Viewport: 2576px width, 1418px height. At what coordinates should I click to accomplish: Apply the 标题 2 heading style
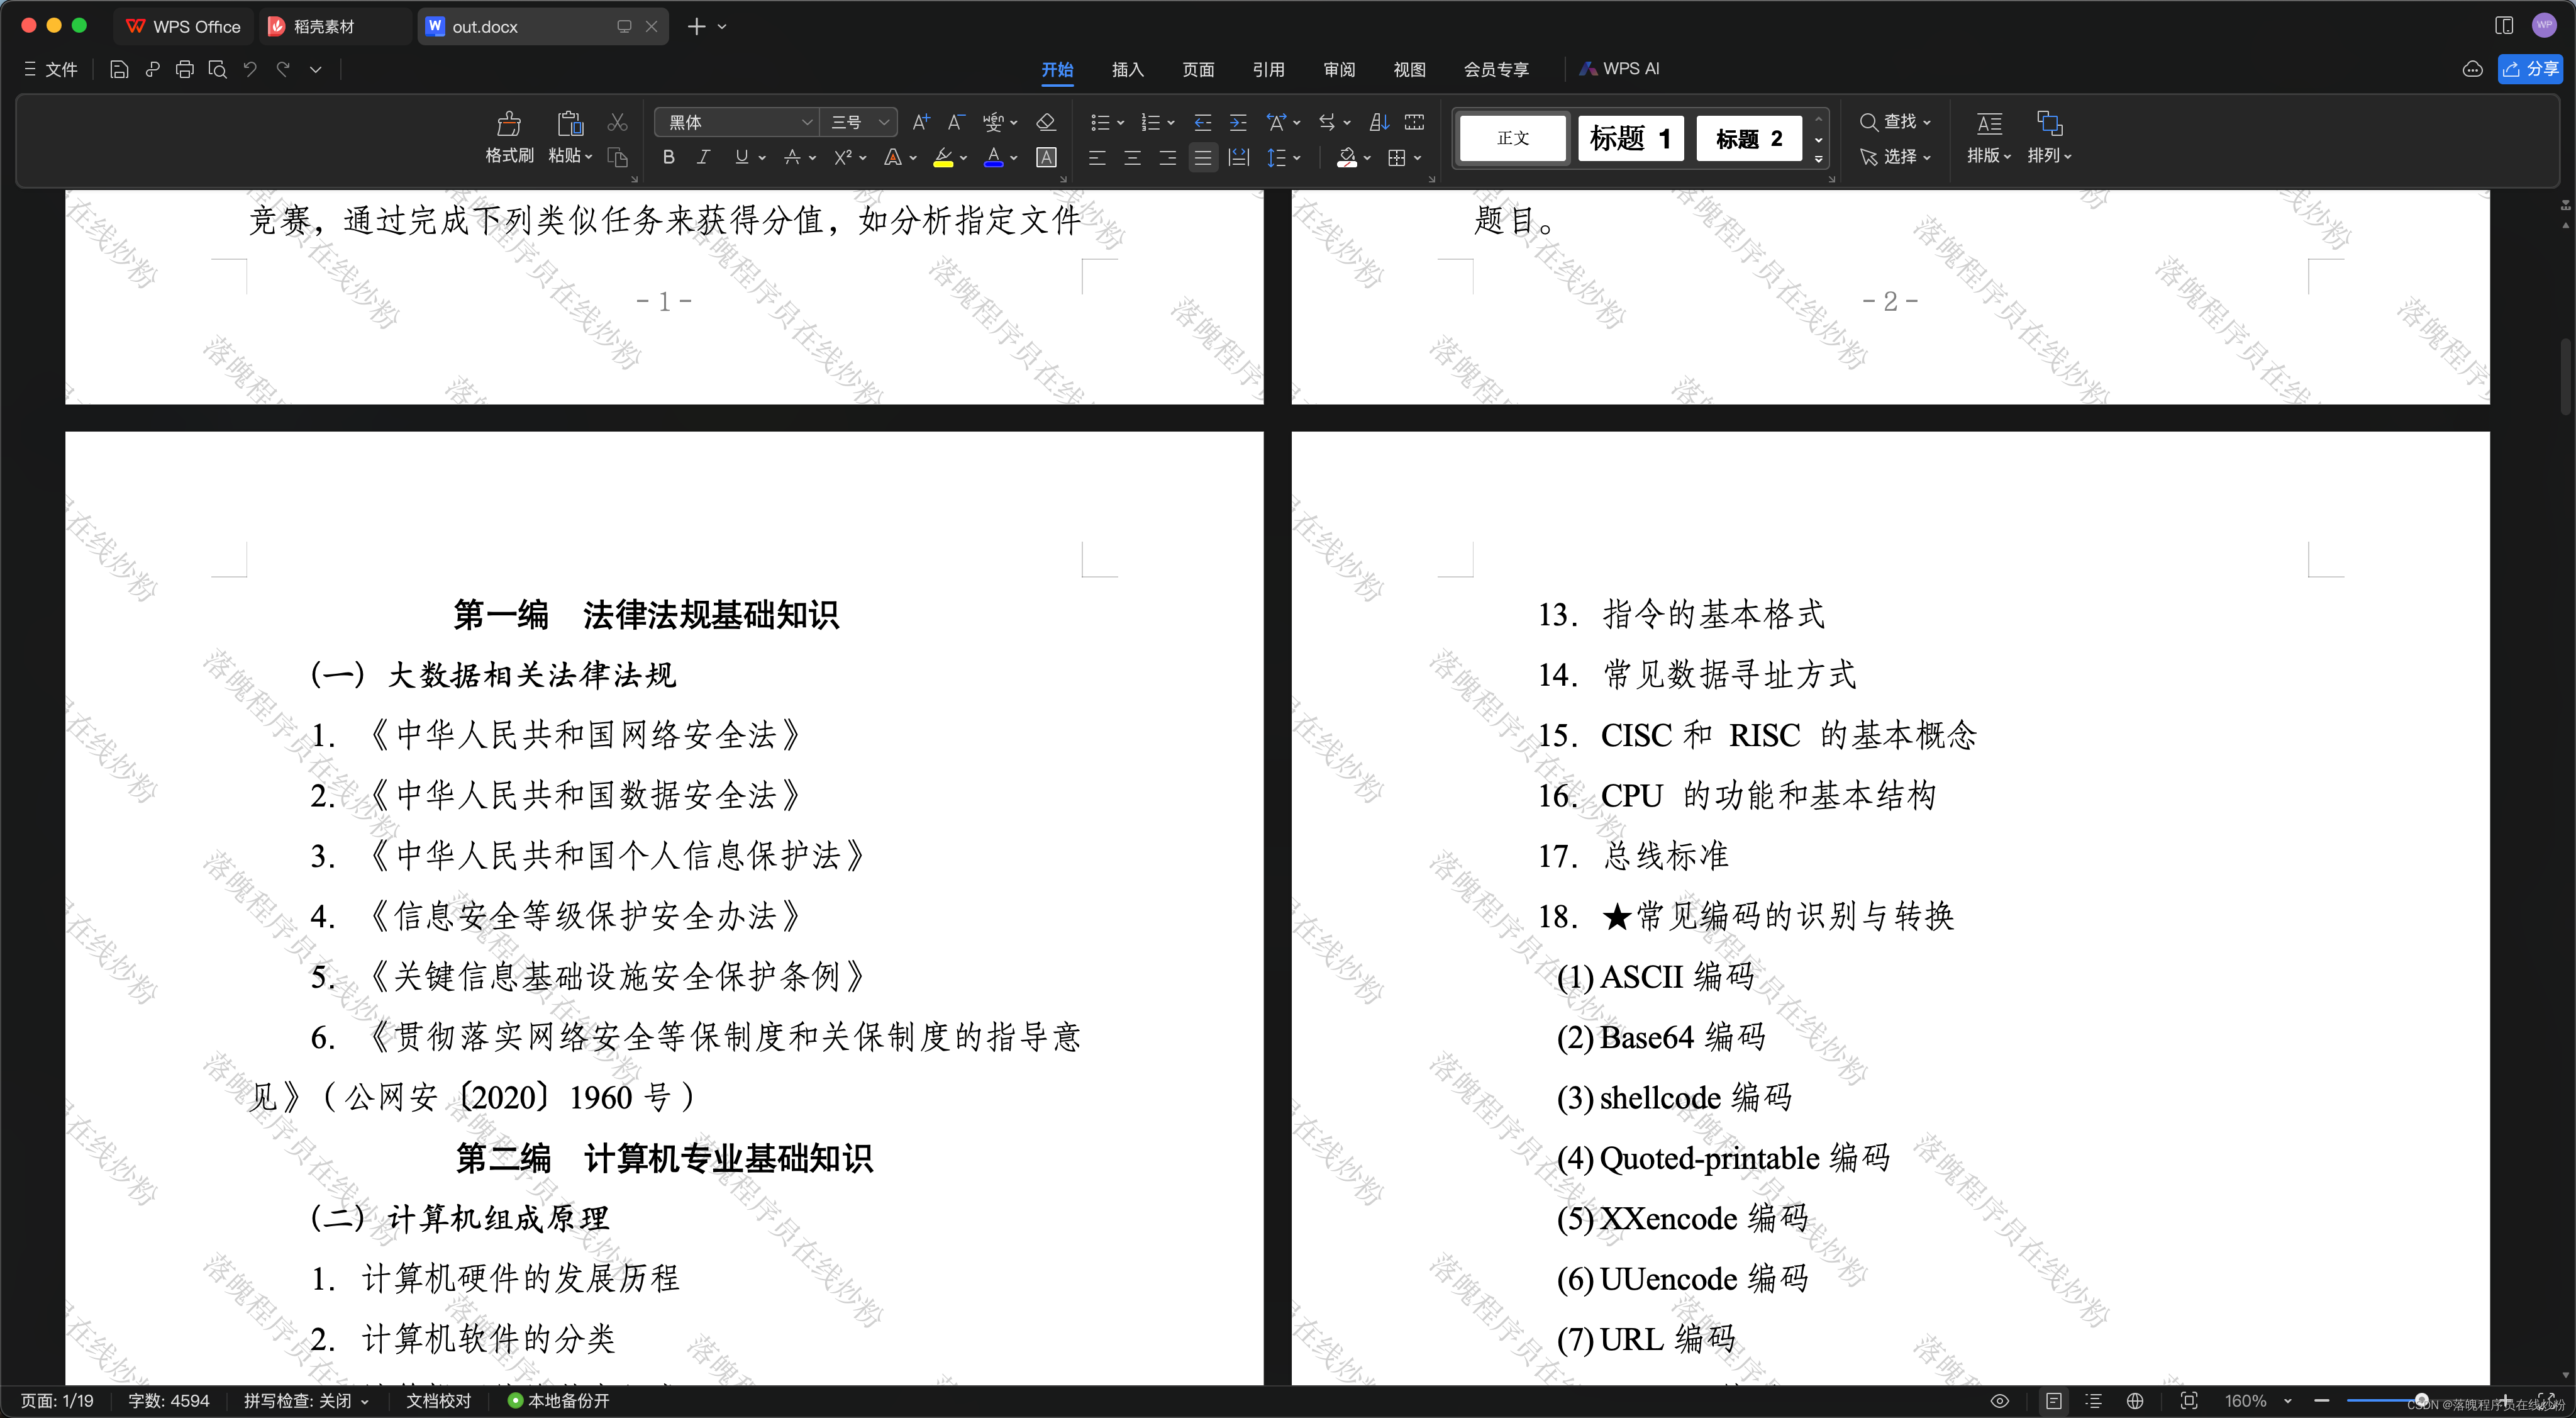(x=1749, y=138)
